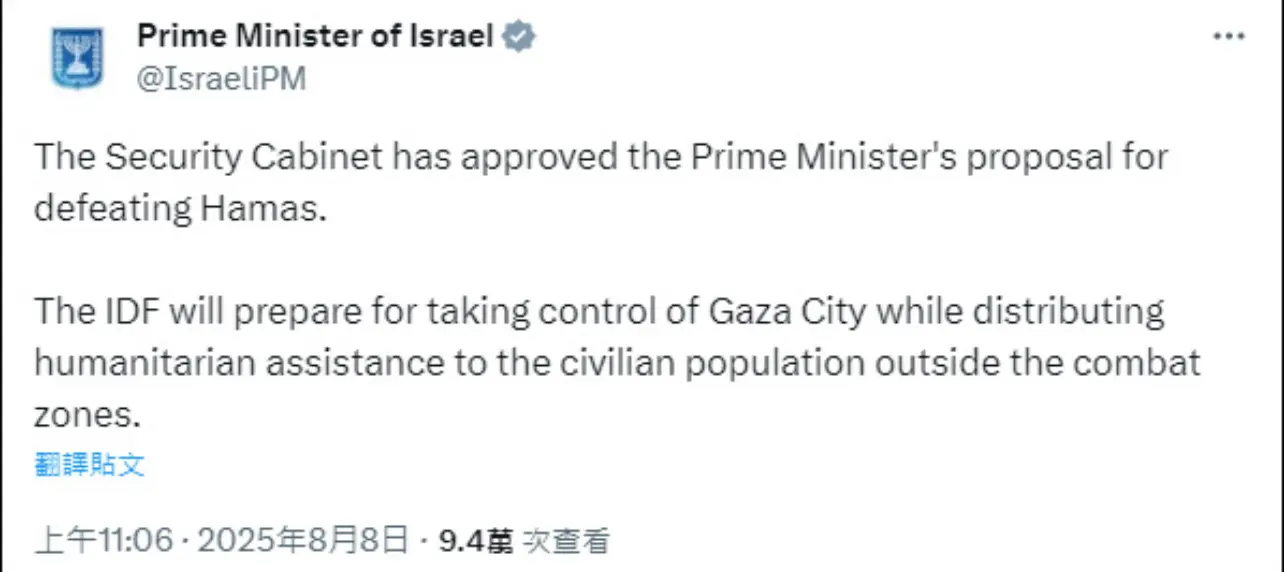Open the Israeli PM profile avatar
Screen dimensions: 1284x572
77,57
